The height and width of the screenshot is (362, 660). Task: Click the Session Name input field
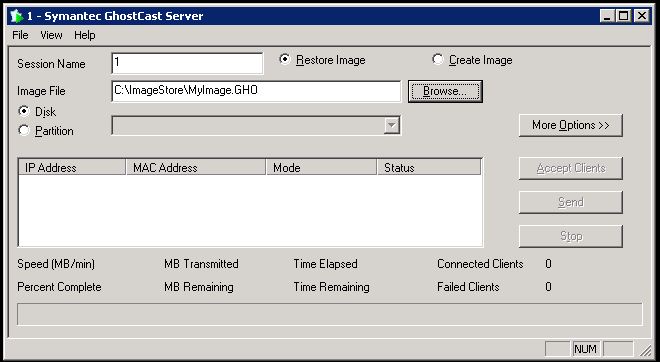coord(187,63)
